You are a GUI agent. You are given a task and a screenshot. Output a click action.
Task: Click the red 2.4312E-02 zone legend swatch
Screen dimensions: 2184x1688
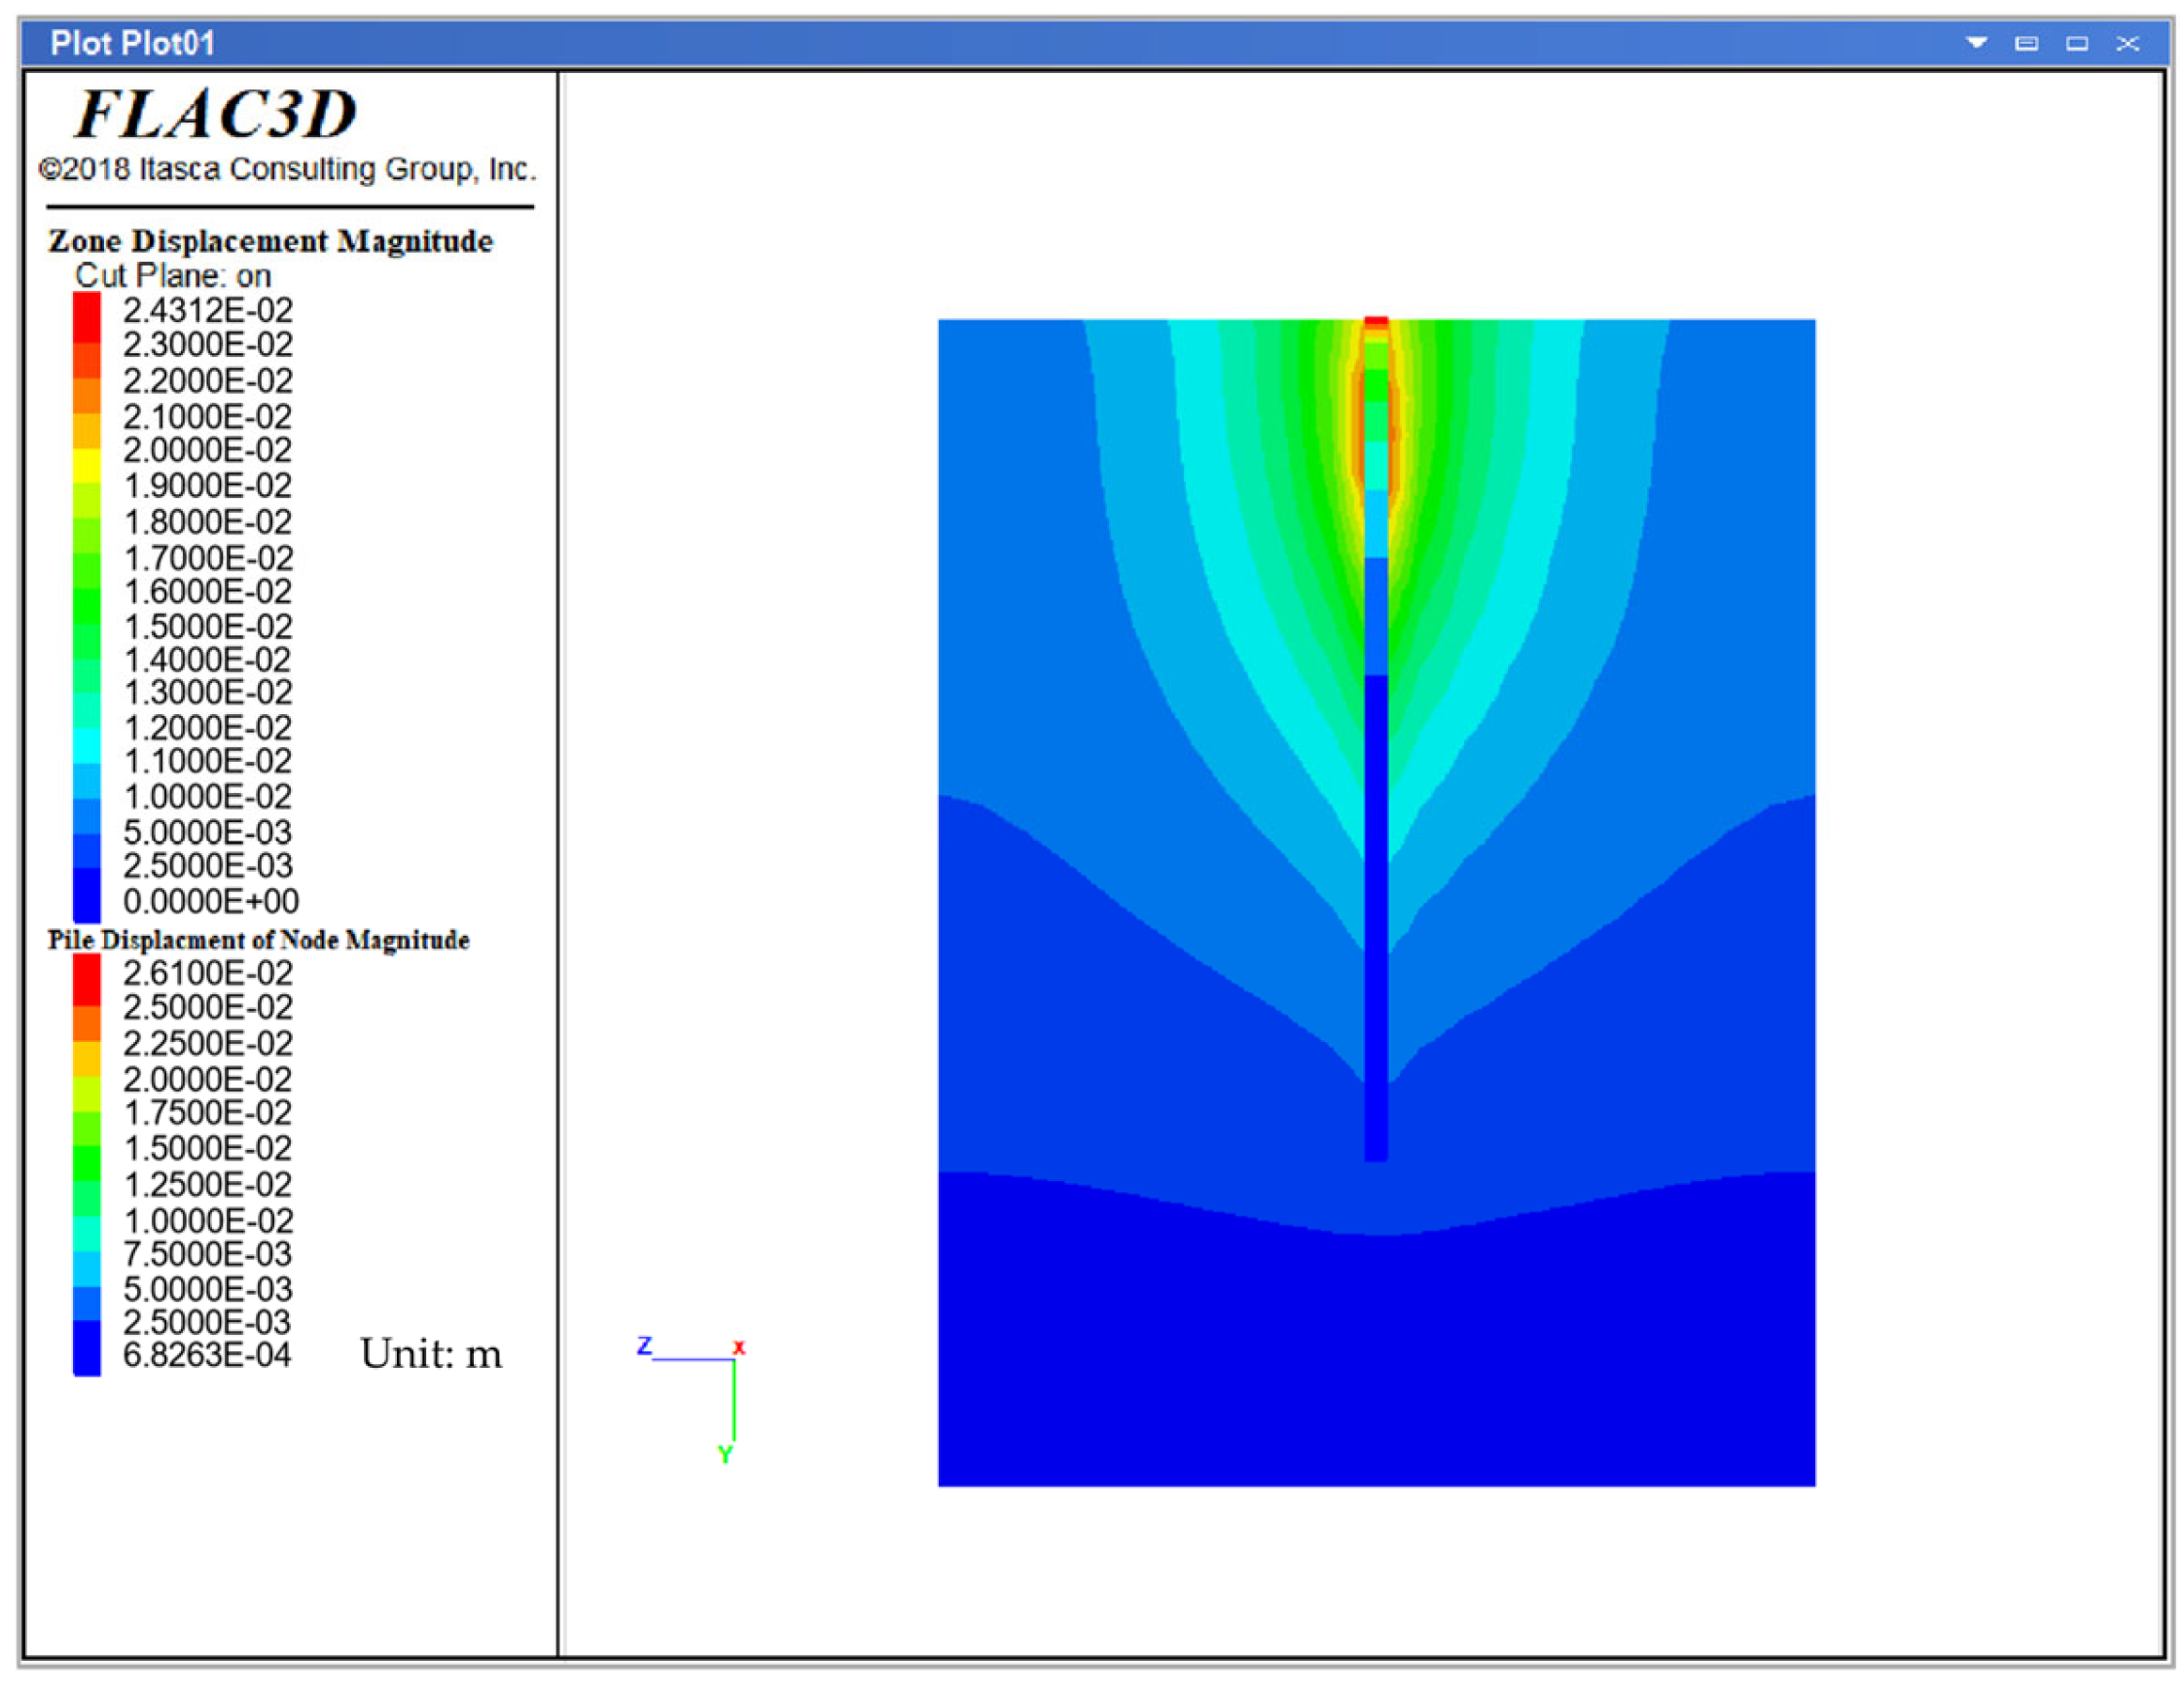point(87,316)
